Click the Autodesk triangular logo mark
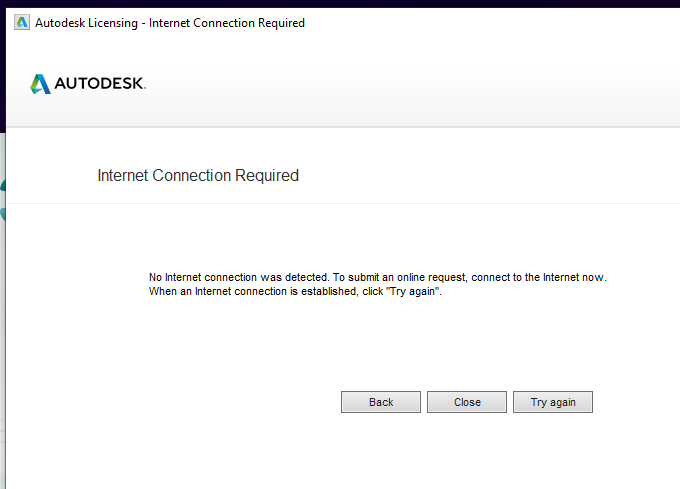The height and width of the screenshot is (489, 680). pos(40,84)
